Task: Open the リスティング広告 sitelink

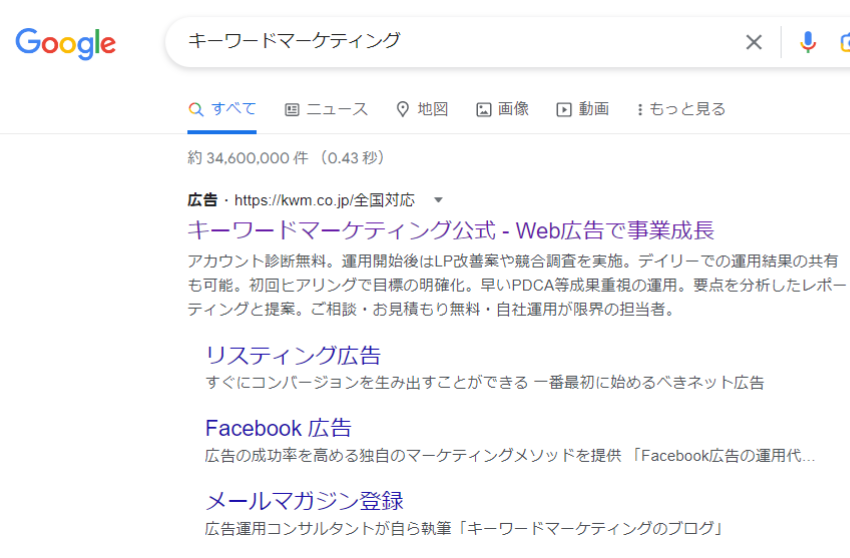Action: click(x=293, y=356)
